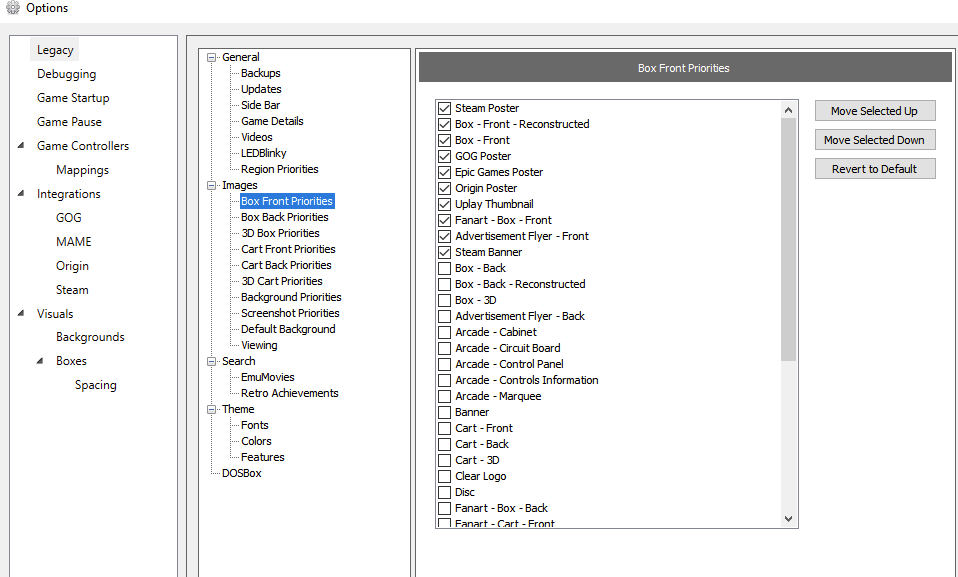Screen dimensions: 958x577
Task: Click Revert to Default button
Action: (x=875, y=169)
